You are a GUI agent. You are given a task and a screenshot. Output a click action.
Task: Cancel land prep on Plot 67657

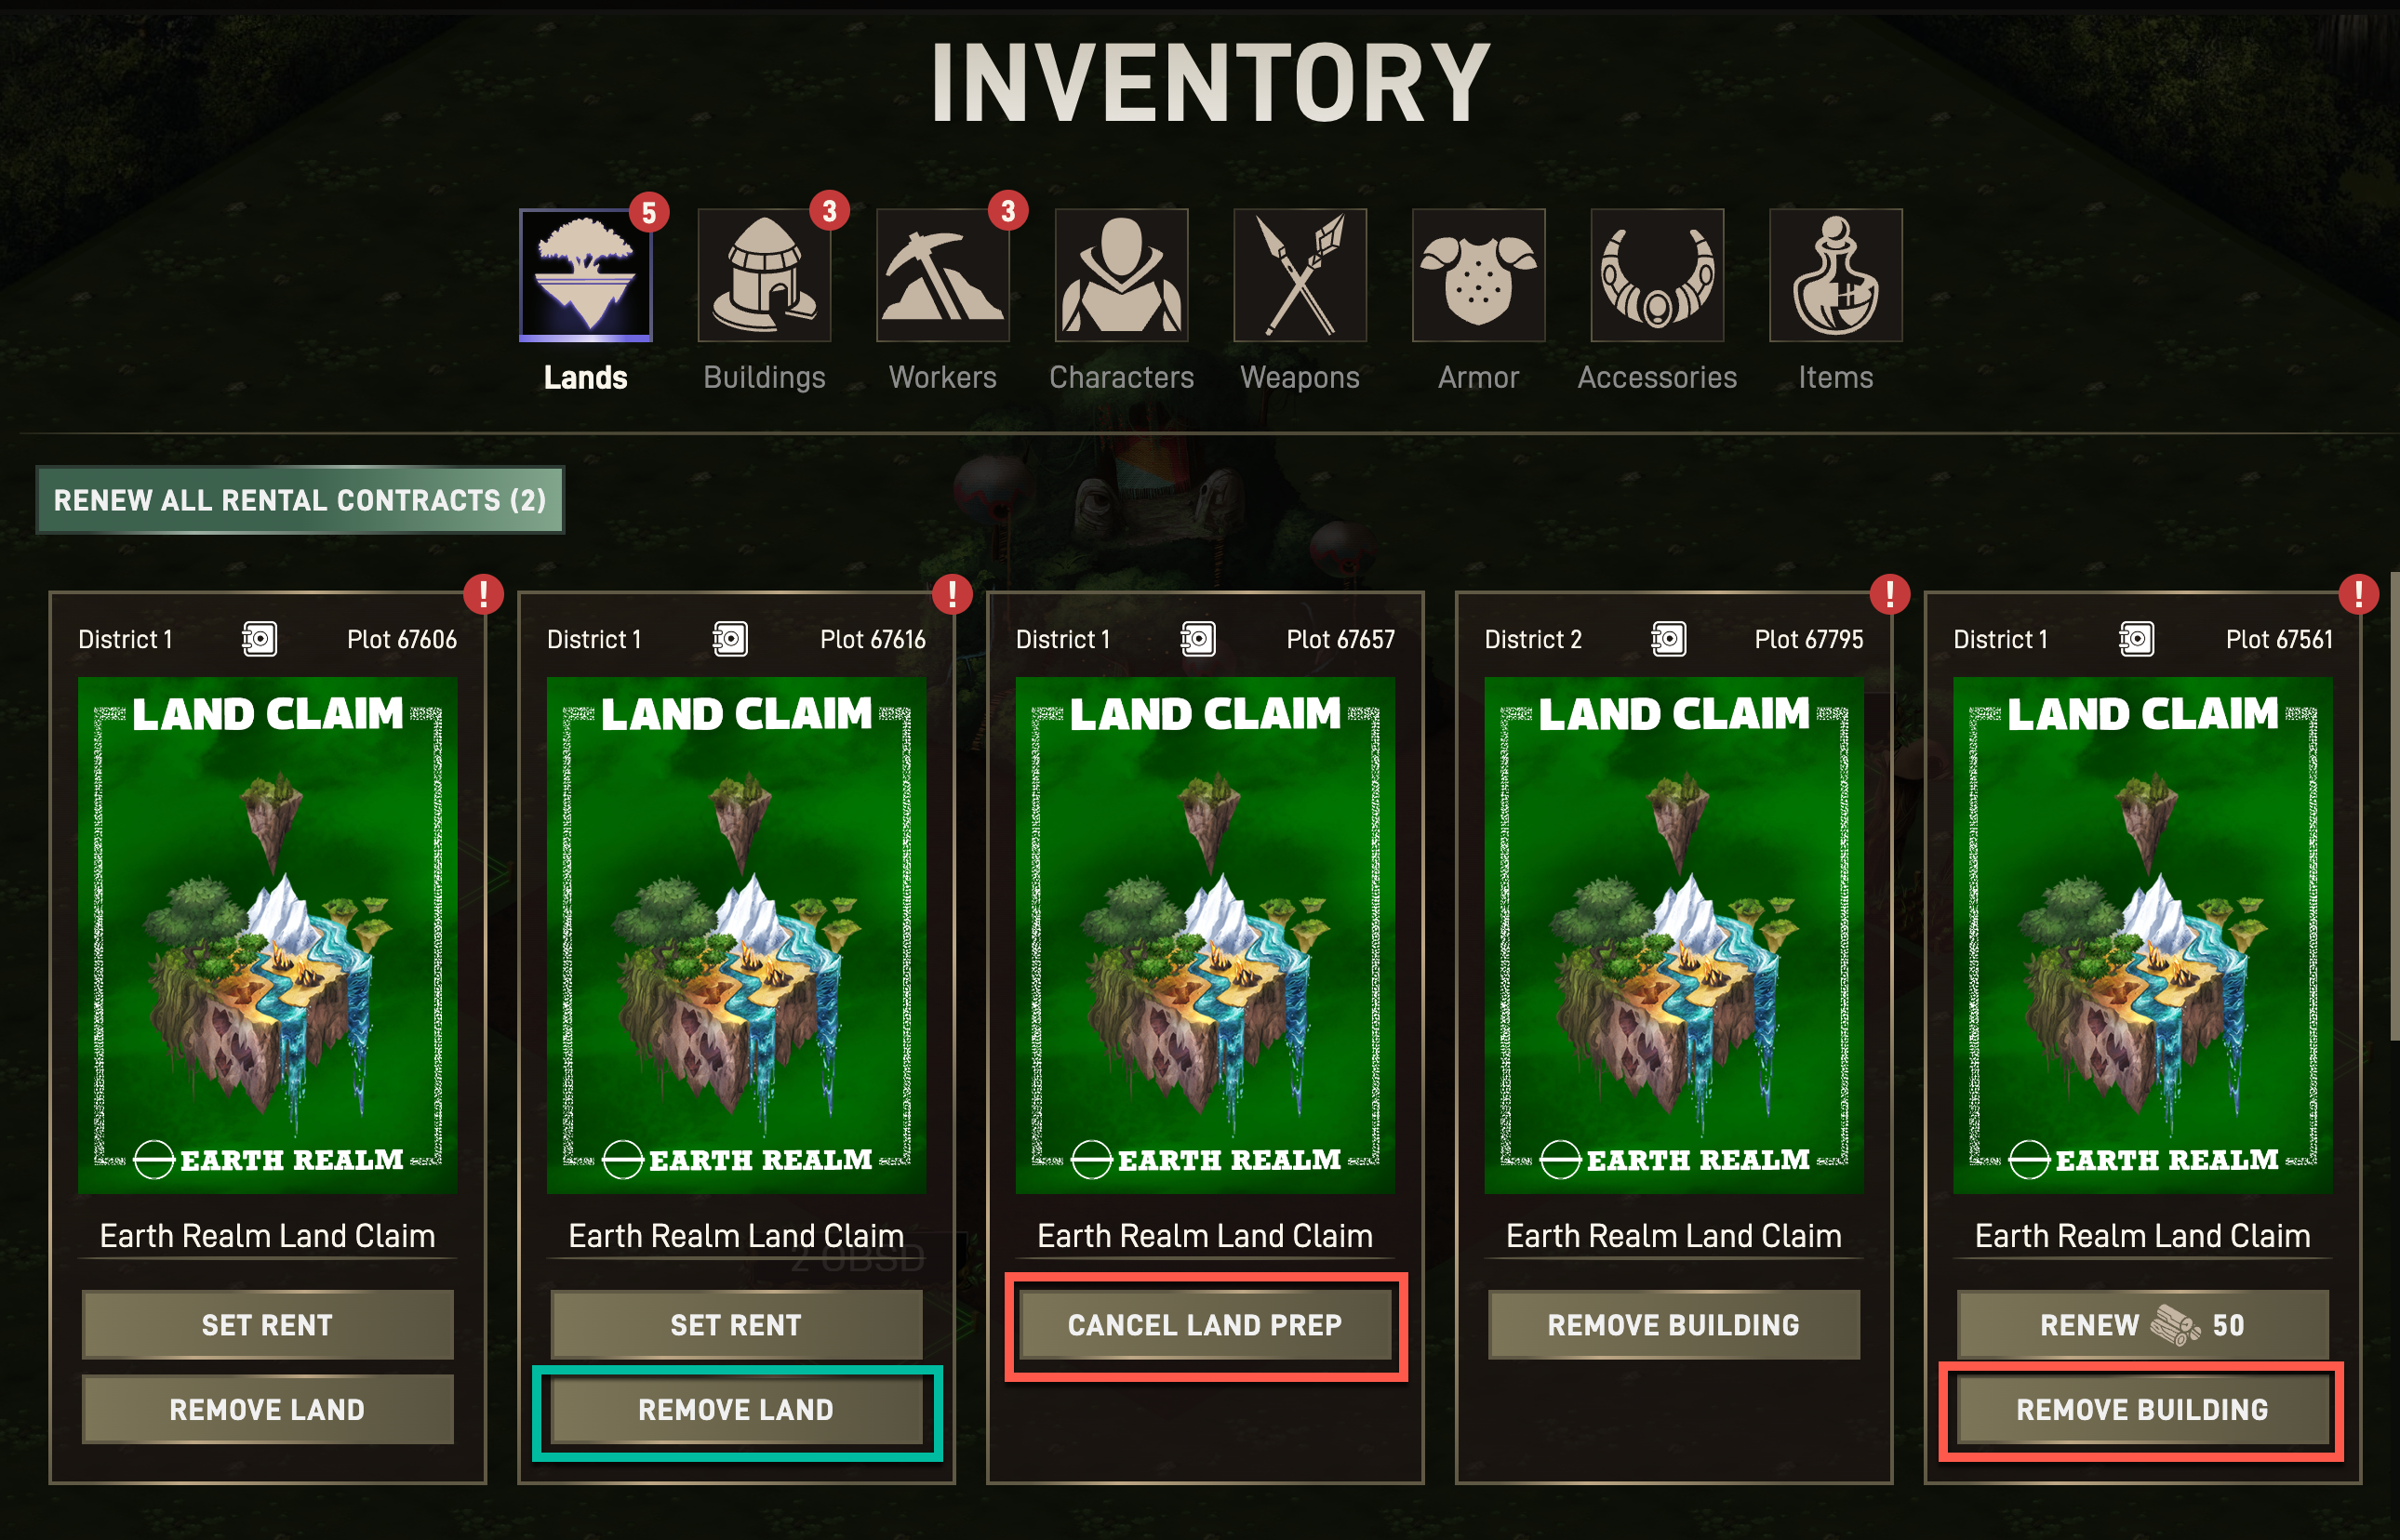pyautogui.click(x=1205, y=1325)
